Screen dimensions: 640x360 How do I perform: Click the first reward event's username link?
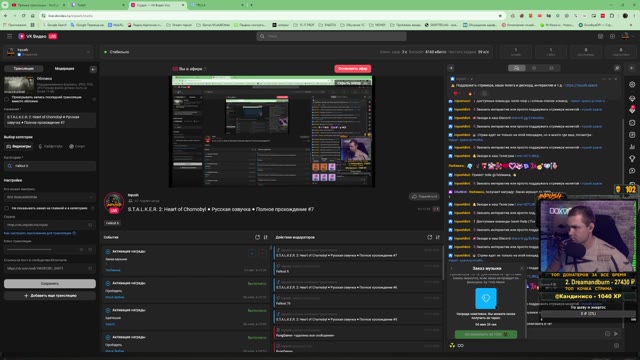[113, 270]
